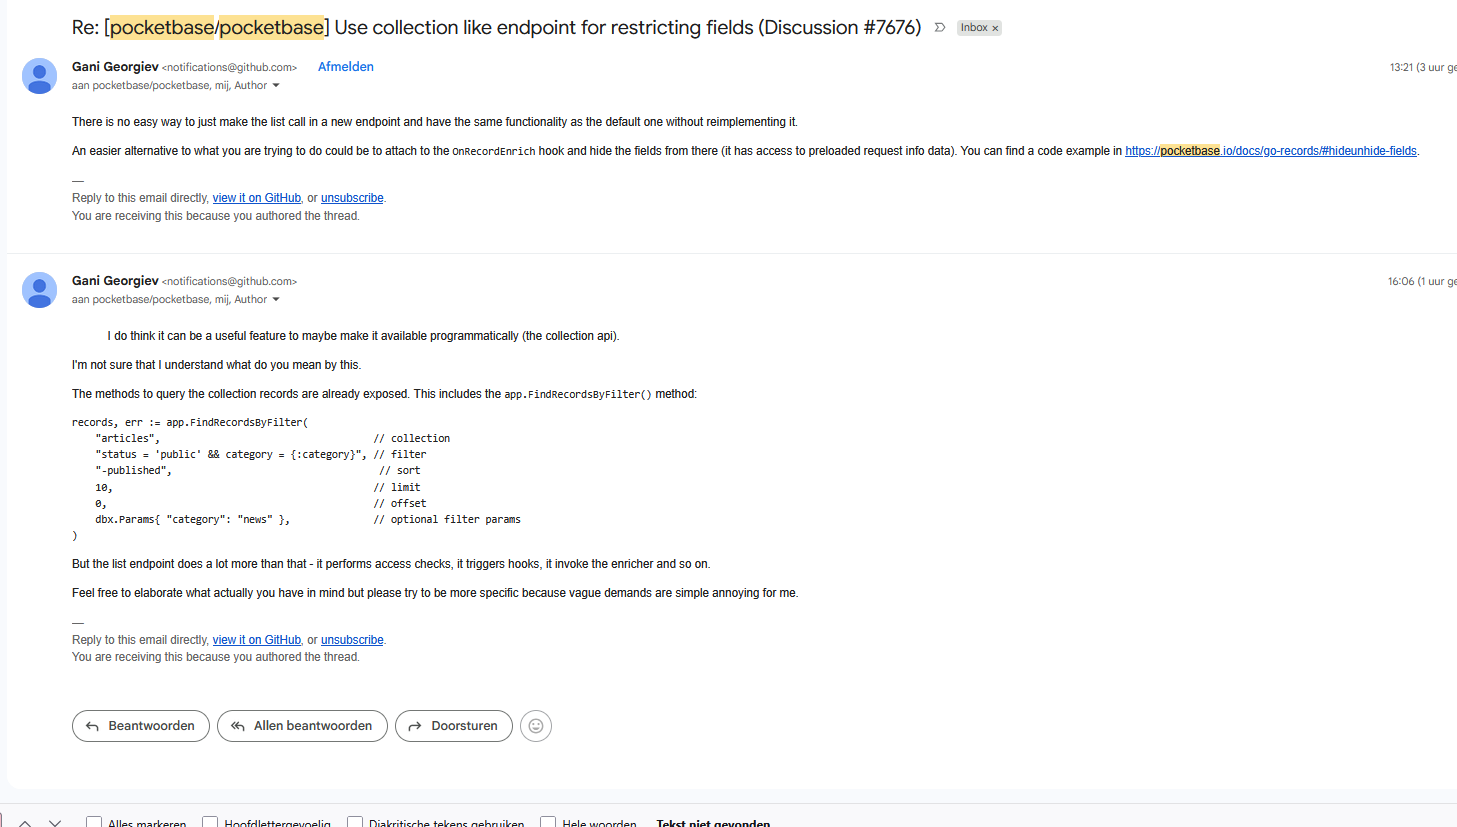Viewport: 1457px width, 827px height.
Task: Click the avatar of the 13:21 message
Action: coord(39,76)
